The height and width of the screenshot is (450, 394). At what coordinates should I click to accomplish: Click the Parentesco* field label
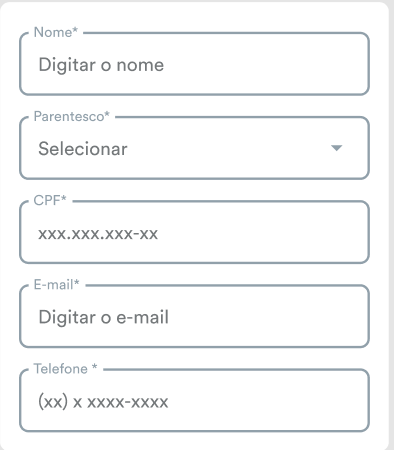point(72,116)
